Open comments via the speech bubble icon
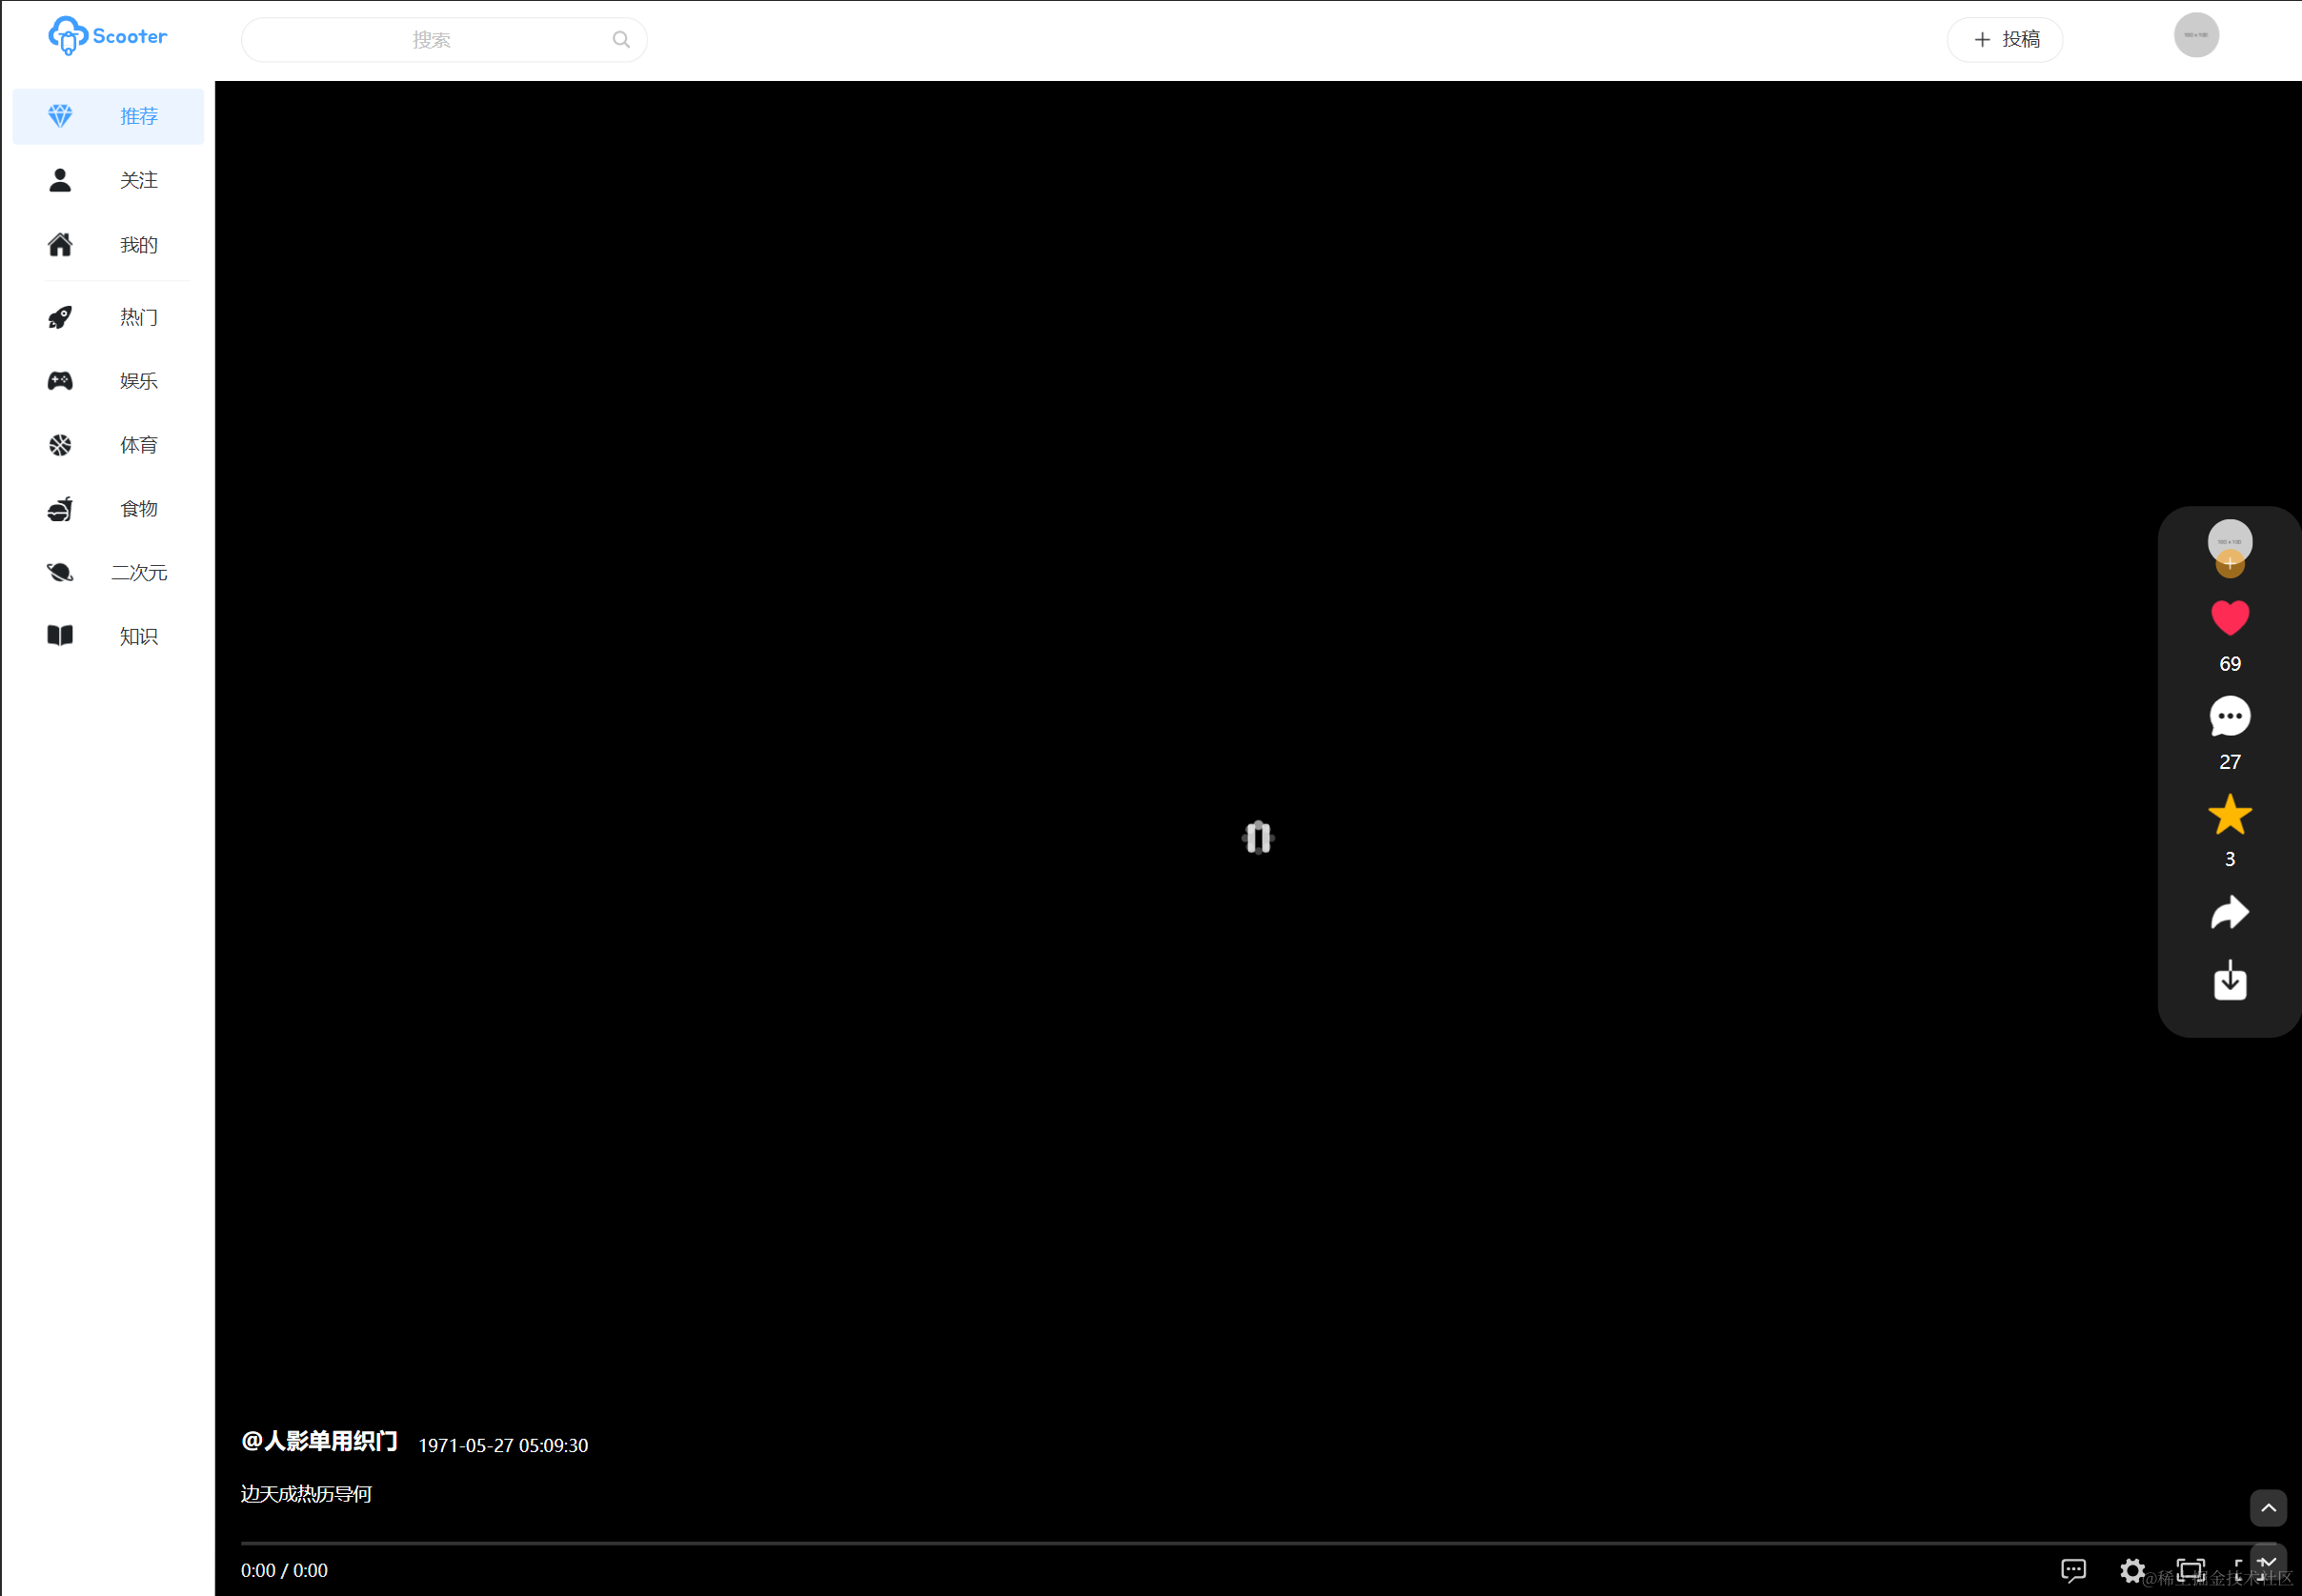 [2229, 716]
